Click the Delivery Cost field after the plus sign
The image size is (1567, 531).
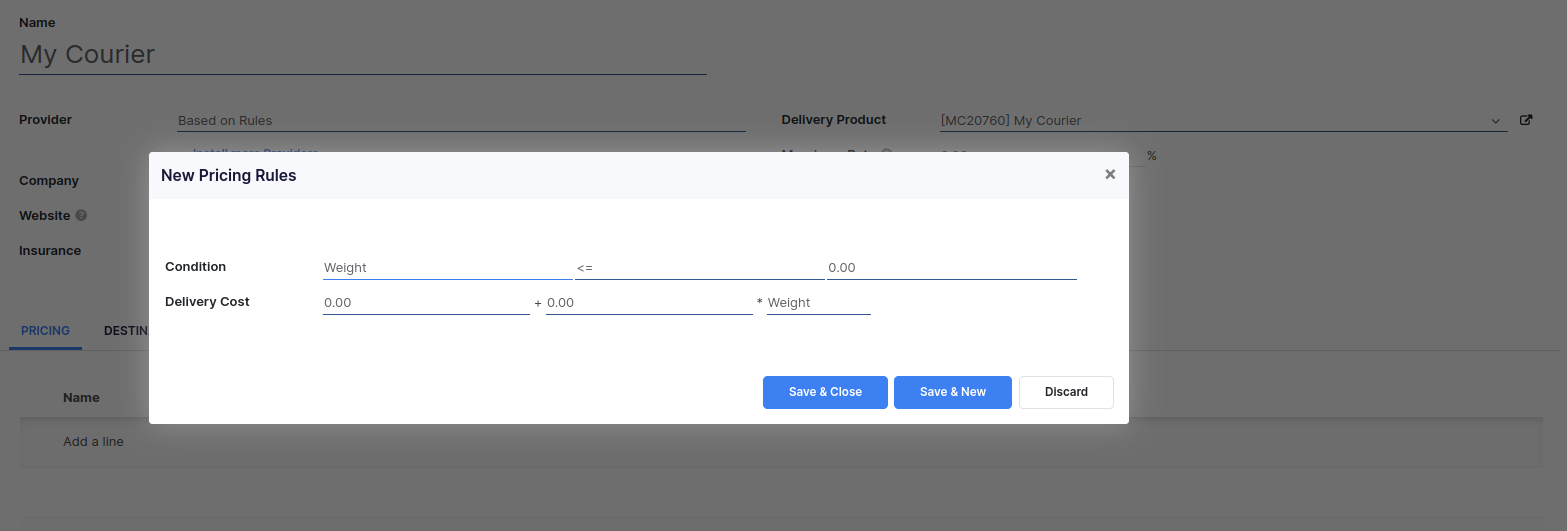point(649,302)
